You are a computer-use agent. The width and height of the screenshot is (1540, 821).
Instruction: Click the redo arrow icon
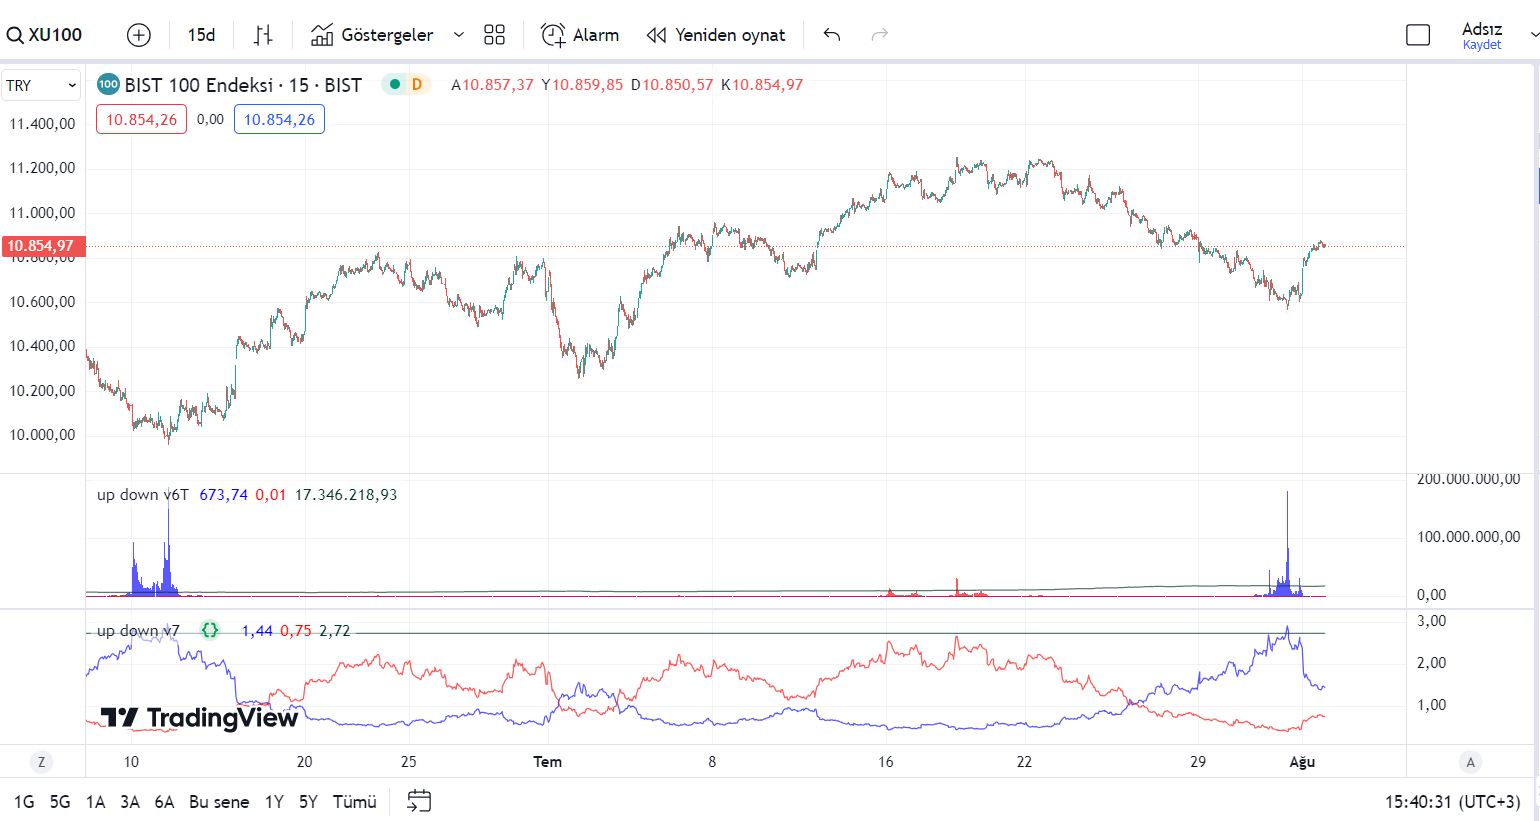pos(880,35)
